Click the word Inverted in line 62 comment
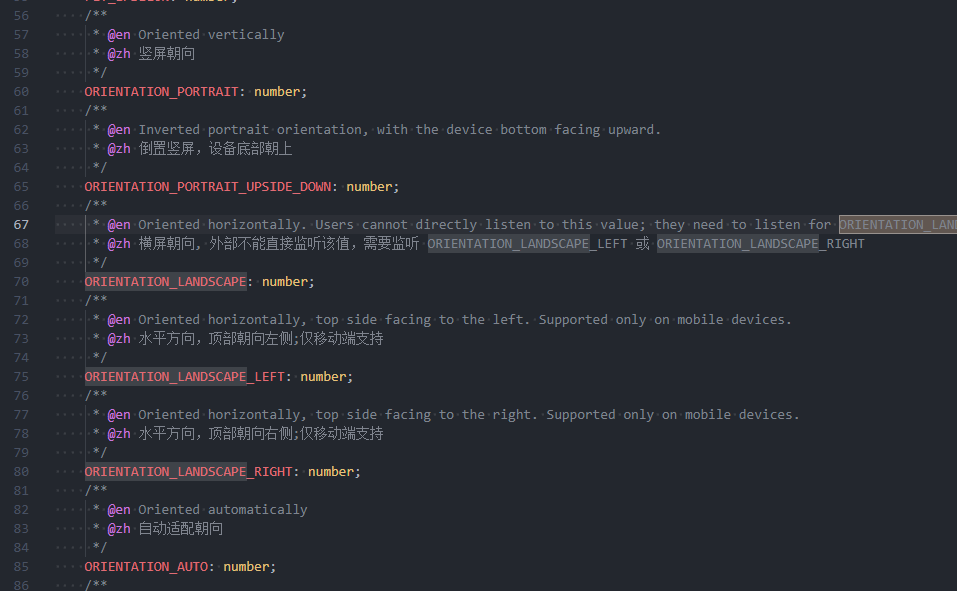The width and height of the screenshot is (957, 591). pyautogui.click(x=169, y=130)
